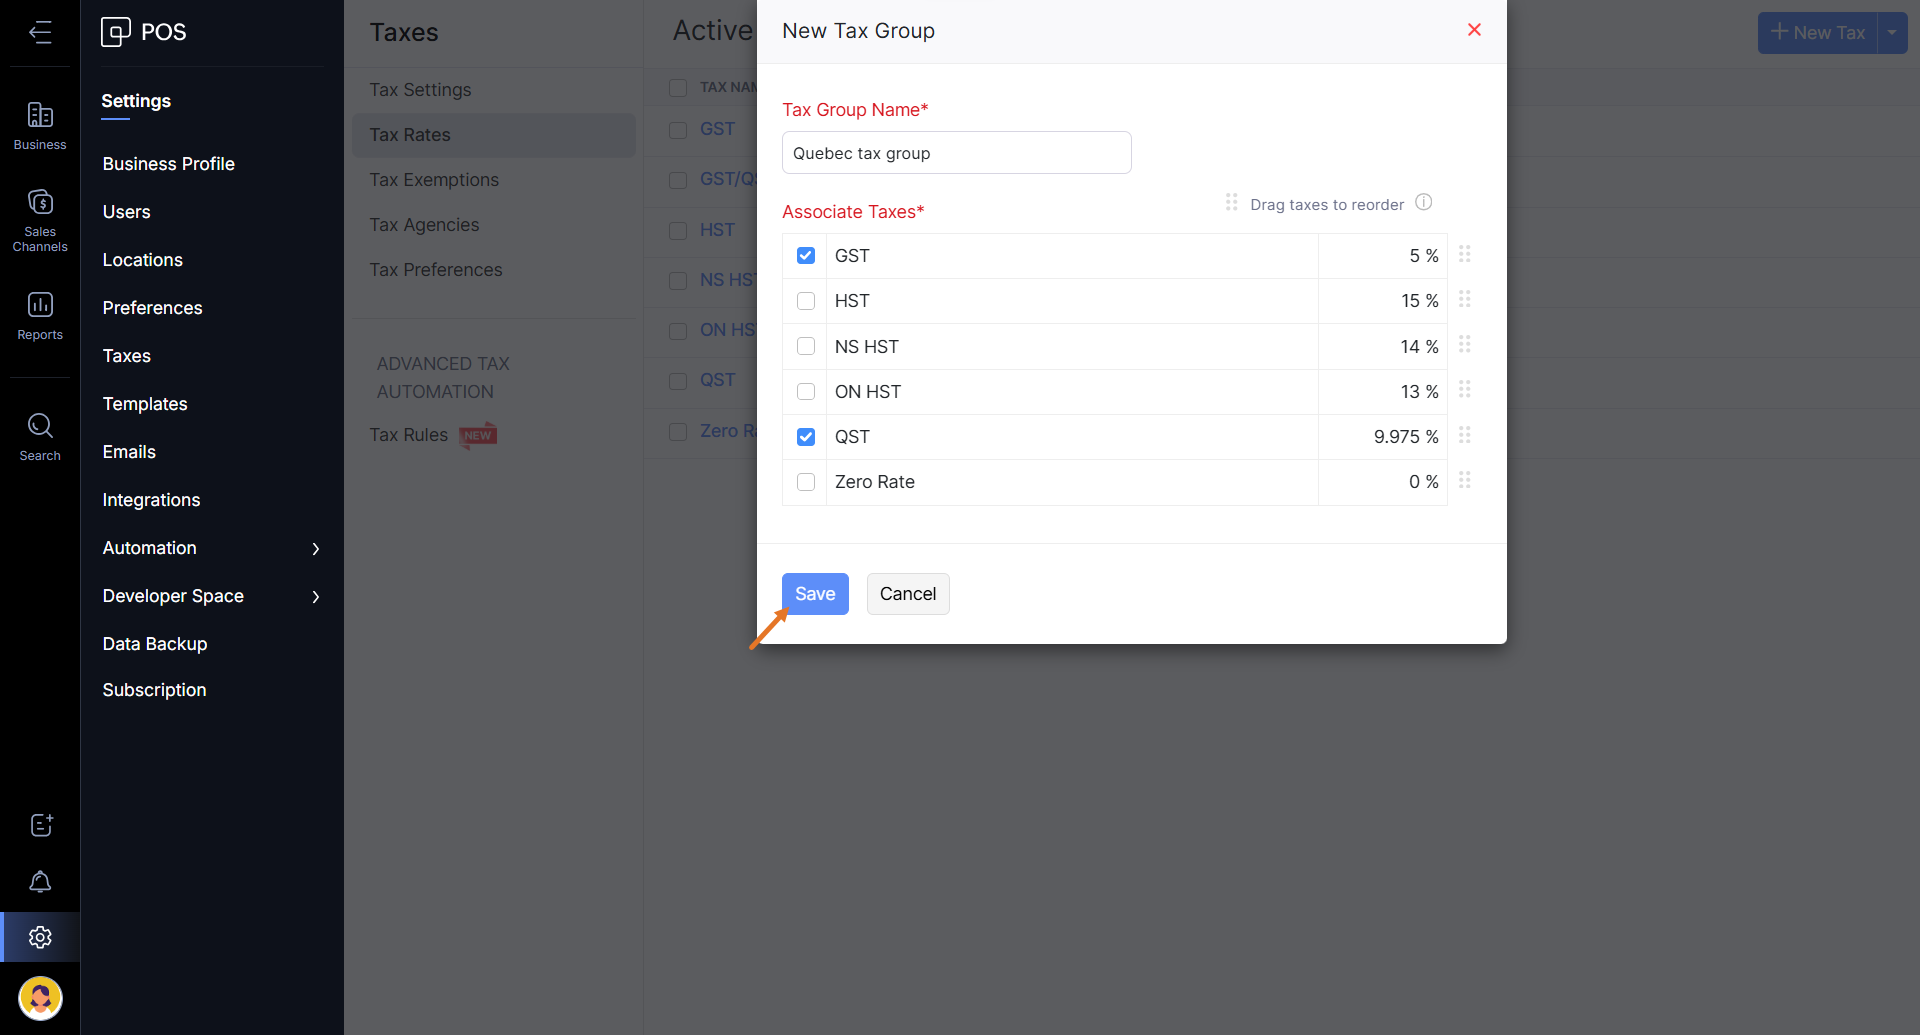Open the user profile avatar
The image size is (1920, 1035).
tap(40, 998)
